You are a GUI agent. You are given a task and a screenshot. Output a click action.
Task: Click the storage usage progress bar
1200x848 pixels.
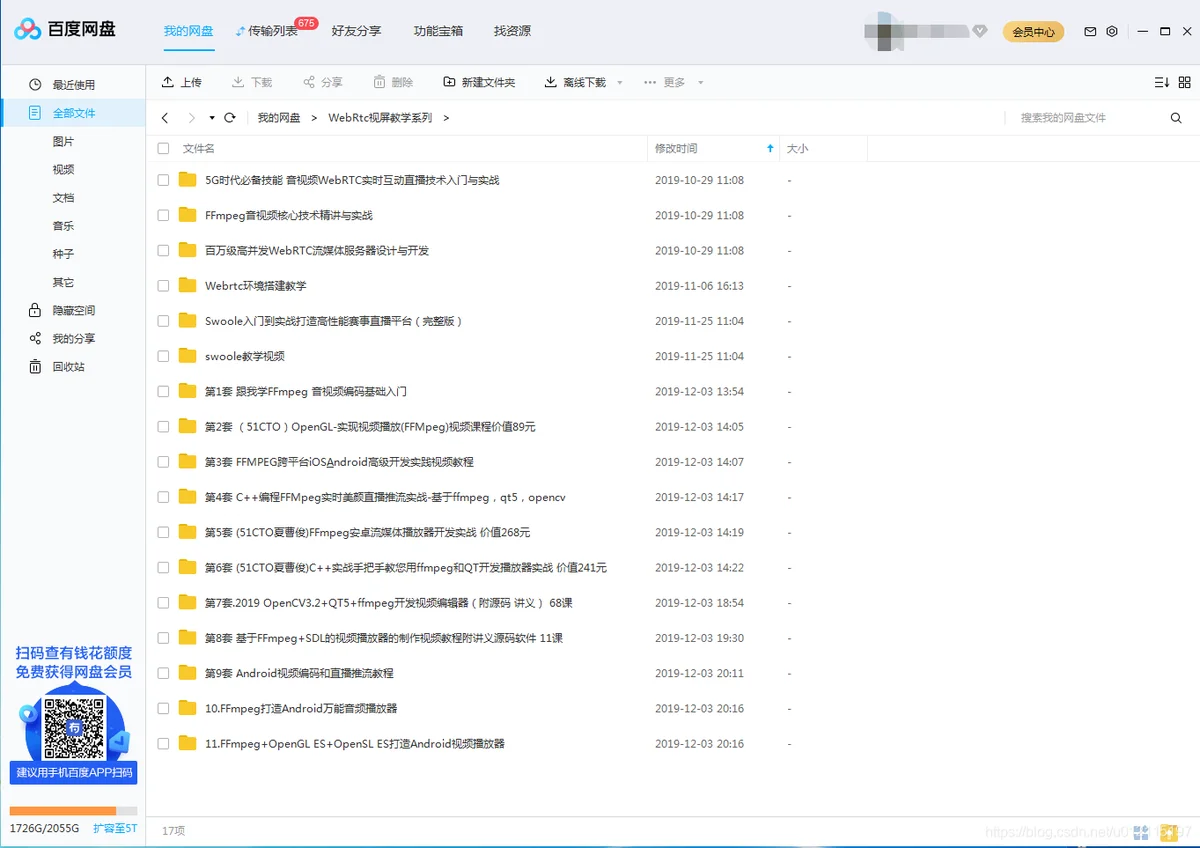73,811
